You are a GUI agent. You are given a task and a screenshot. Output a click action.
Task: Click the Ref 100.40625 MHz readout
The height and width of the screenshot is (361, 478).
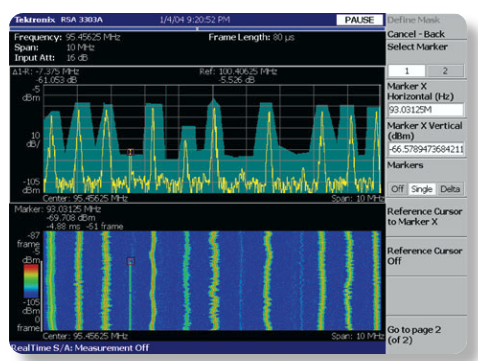pyautogui.click(x=238, y=71)
